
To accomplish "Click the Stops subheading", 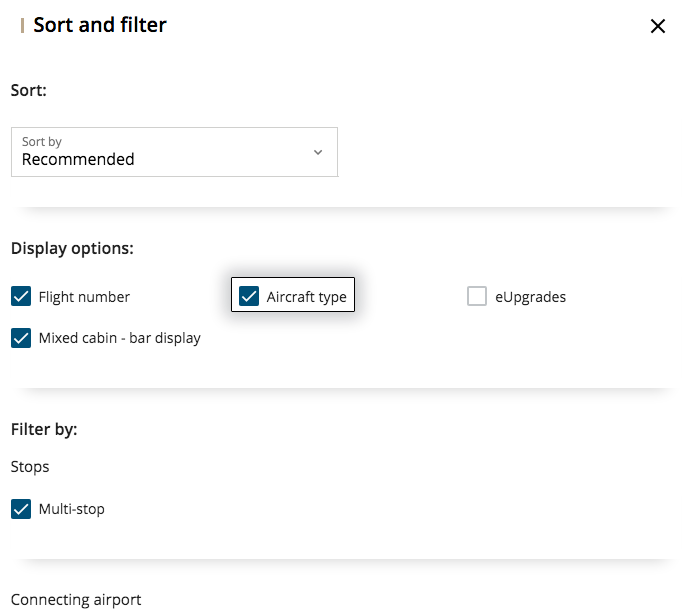I will 30,467.
